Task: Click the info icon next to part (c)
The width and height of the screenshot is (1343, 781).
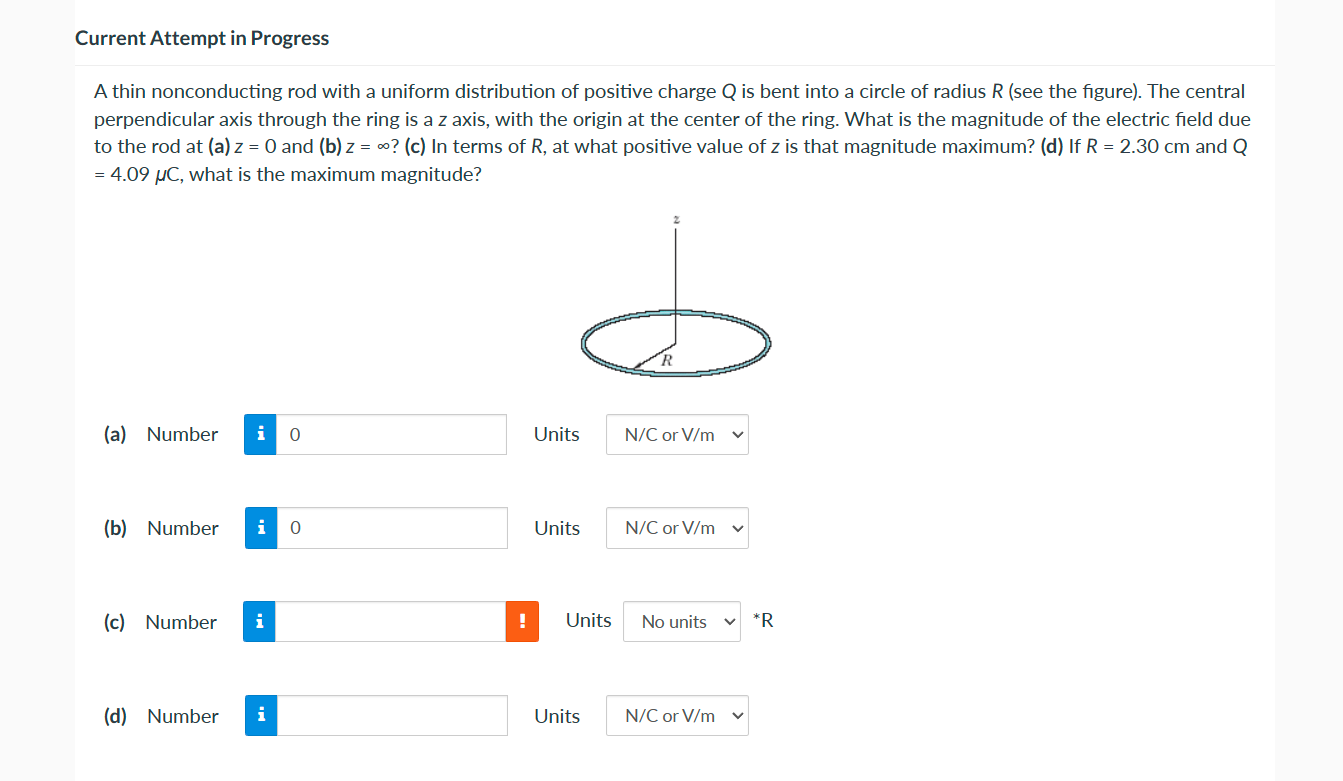Action: click(259, 621)
